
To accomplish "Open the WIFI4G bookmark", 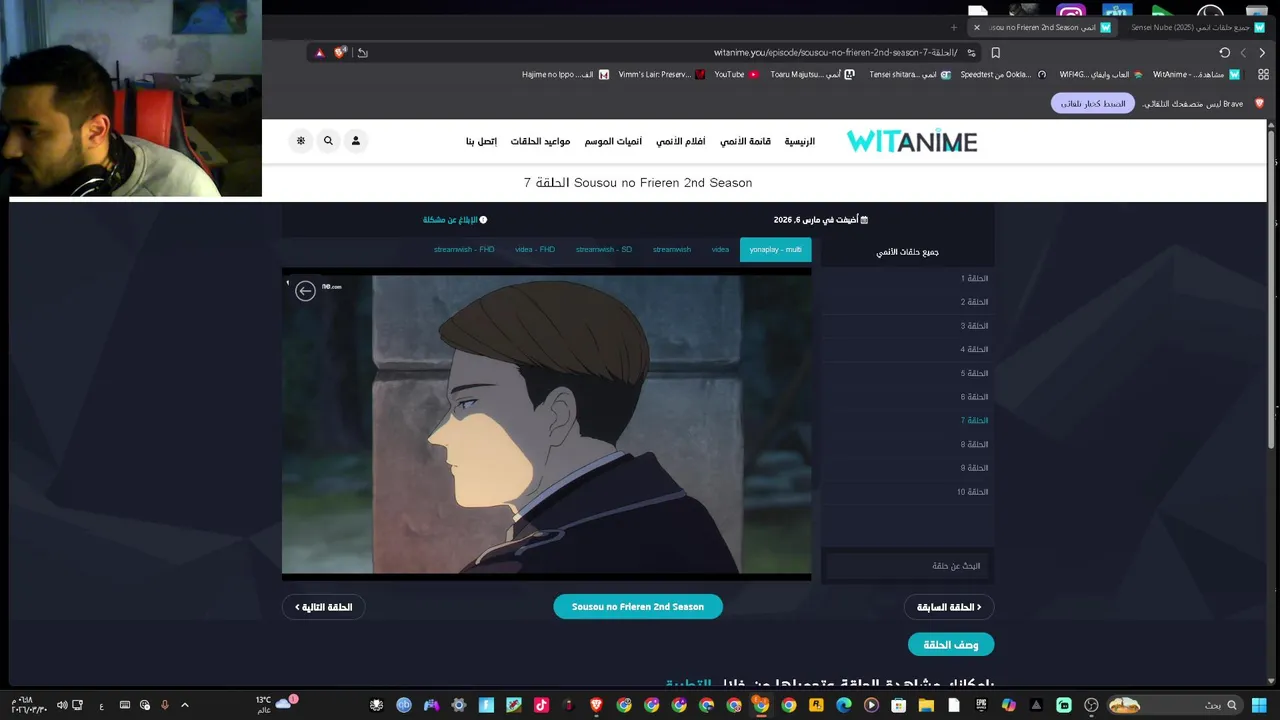I will point(1101,75).
